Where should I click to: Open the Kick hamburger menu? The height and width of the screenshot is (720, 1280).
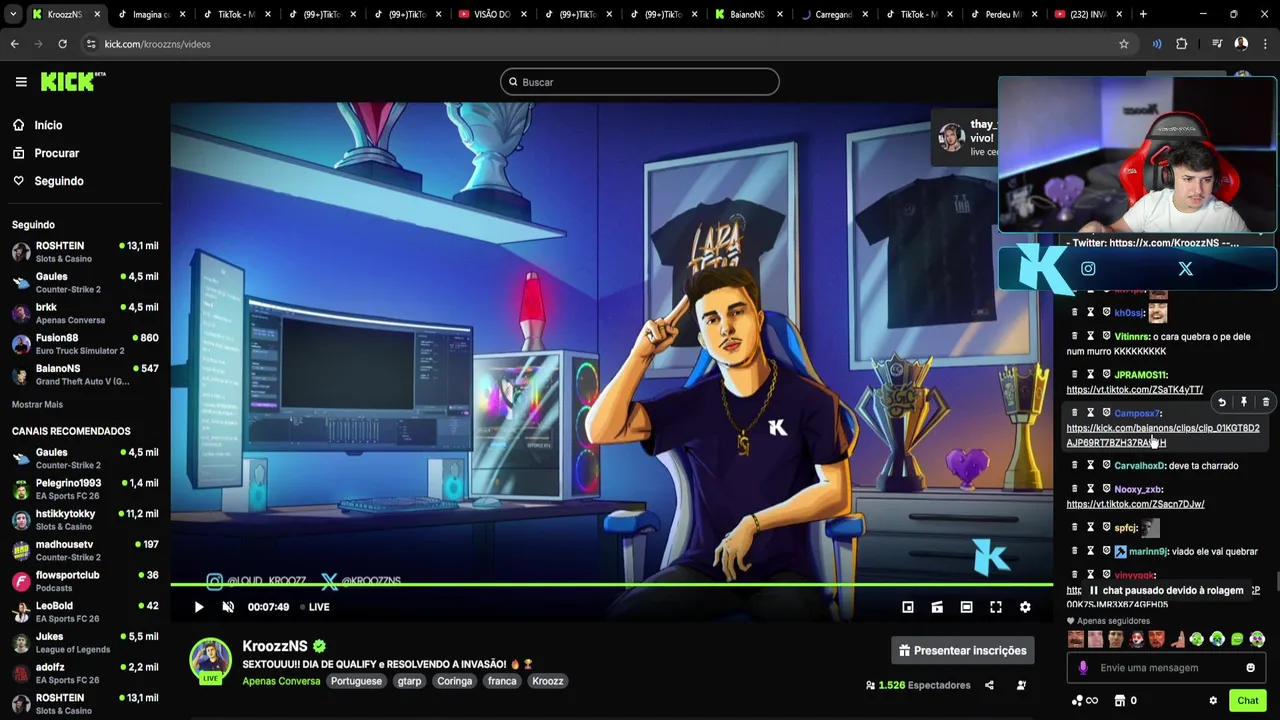pos(21,82)
